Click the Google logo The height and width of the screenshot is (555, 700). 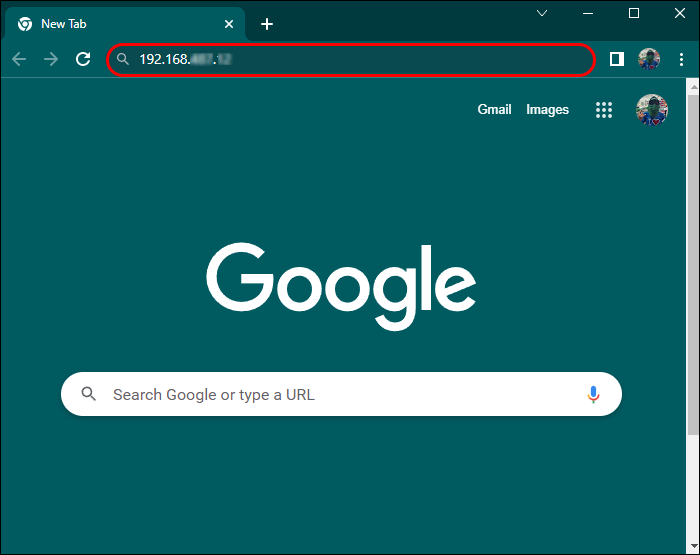coord(341,286)
